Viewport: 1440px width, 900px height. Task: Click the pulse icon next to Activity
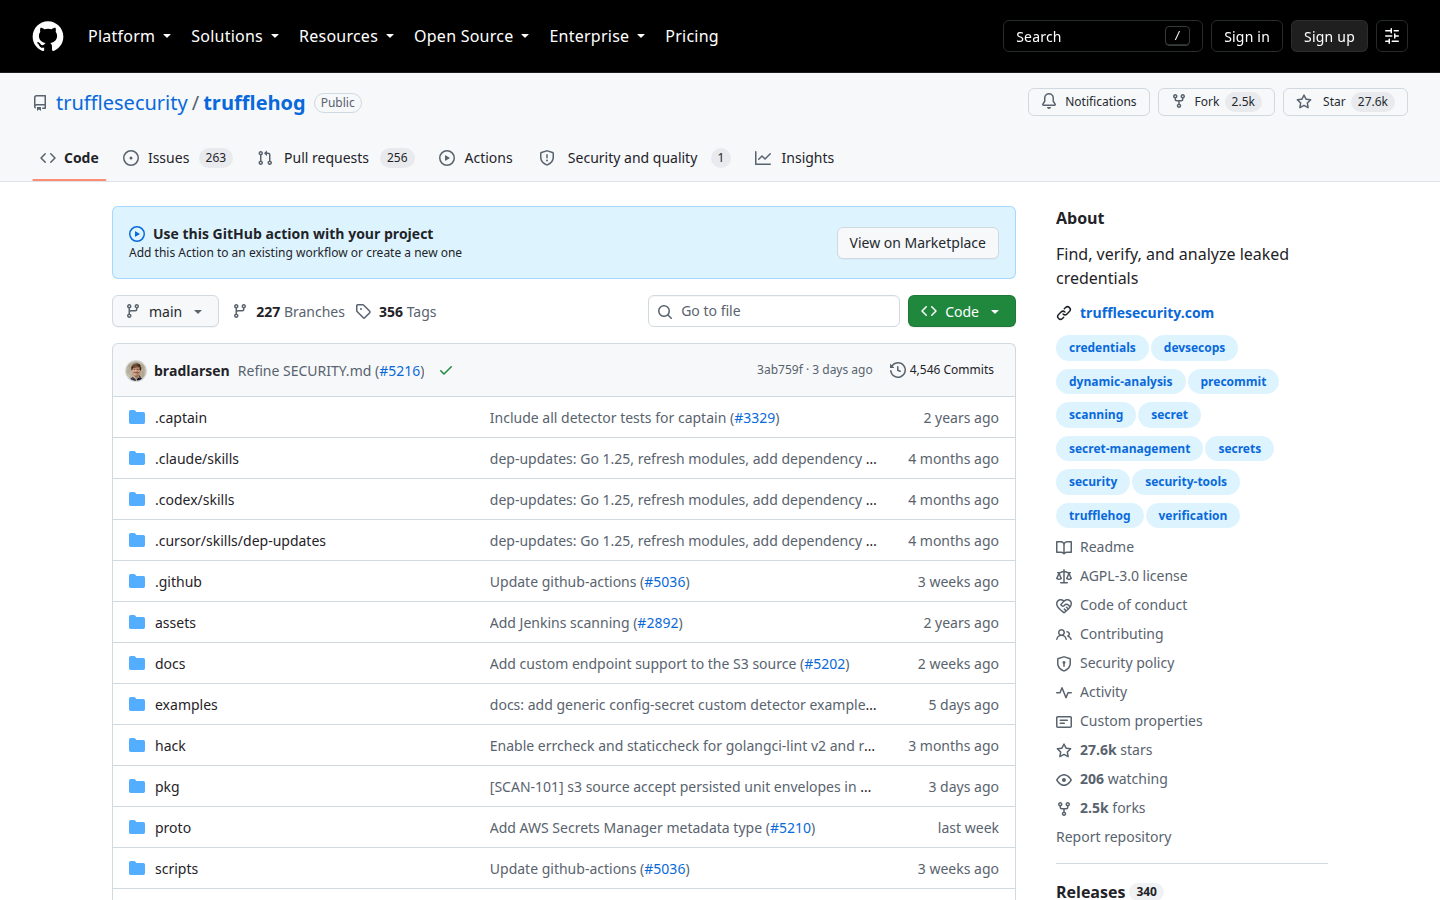pos(1064,692)
